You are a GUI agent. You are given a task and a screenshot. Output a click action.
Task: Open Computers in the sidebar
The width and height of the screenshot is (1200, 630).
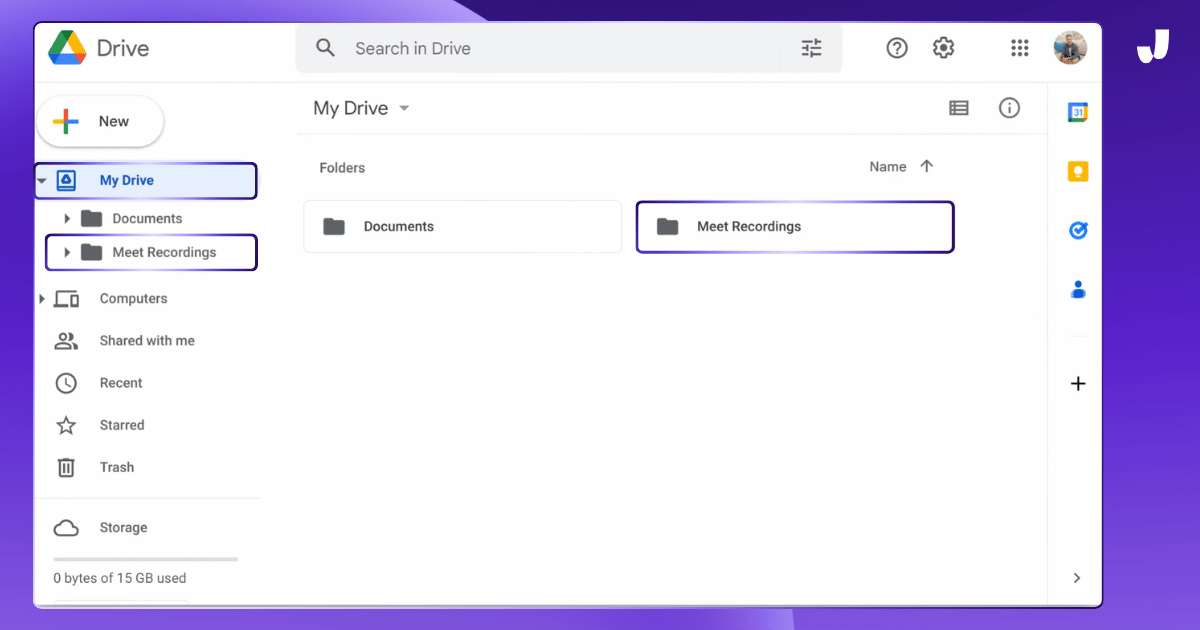coord(133,299)
